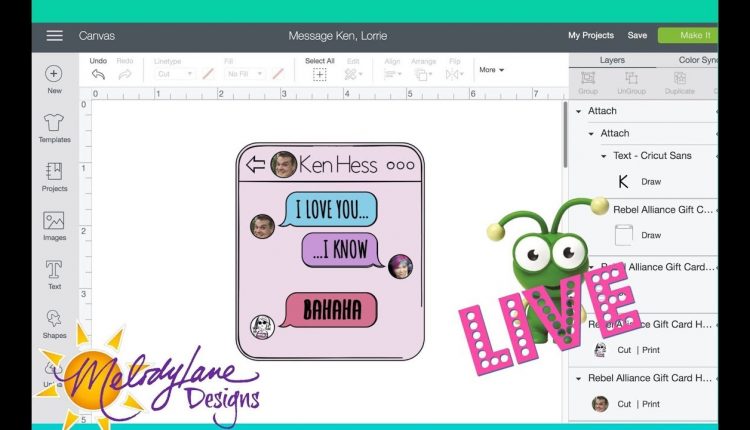
Task: Open the Arrange tool
Action: pyautogui.click(x=423, y=74)
